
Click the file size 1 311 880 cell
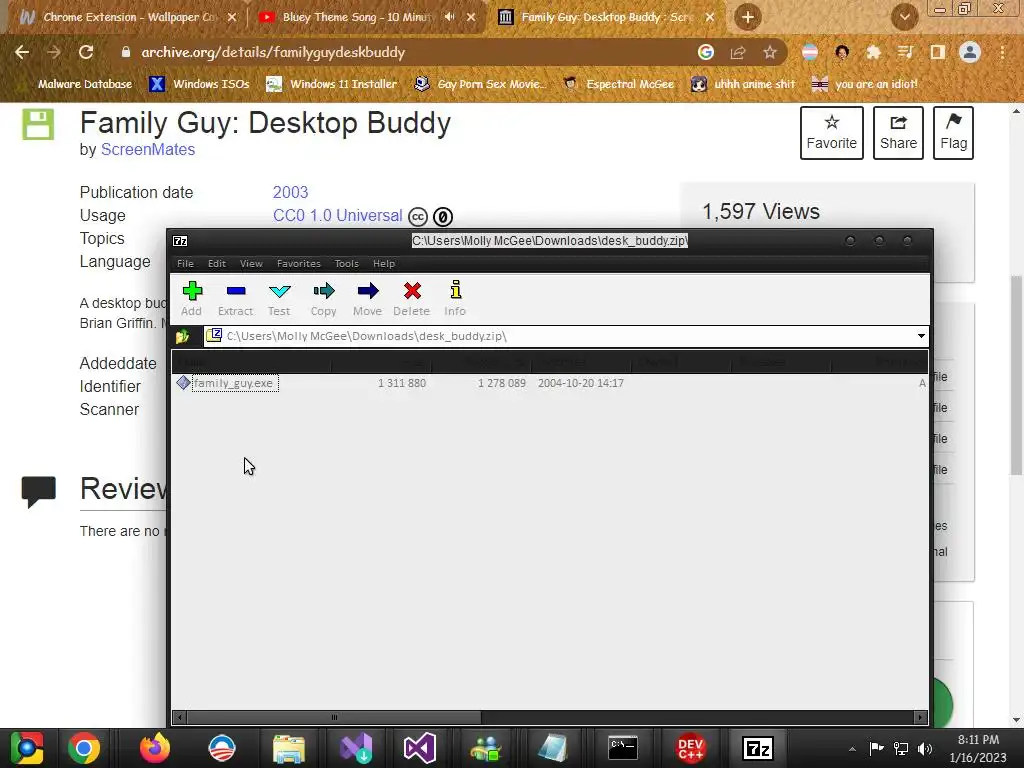click(402, 383)
